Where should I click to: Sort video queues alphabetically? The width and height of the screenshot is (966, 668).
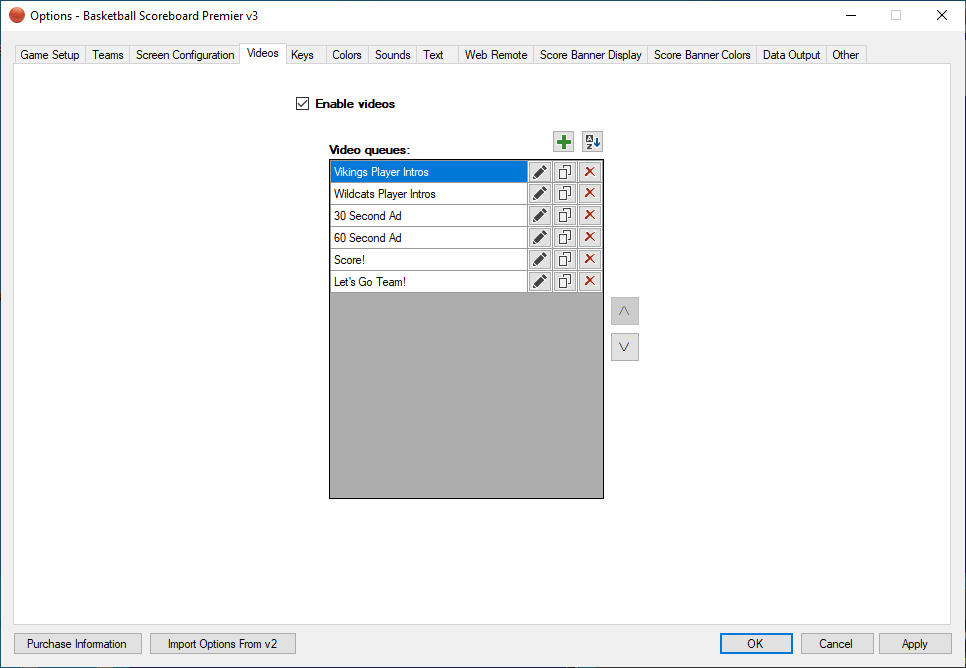coord(593,142)
